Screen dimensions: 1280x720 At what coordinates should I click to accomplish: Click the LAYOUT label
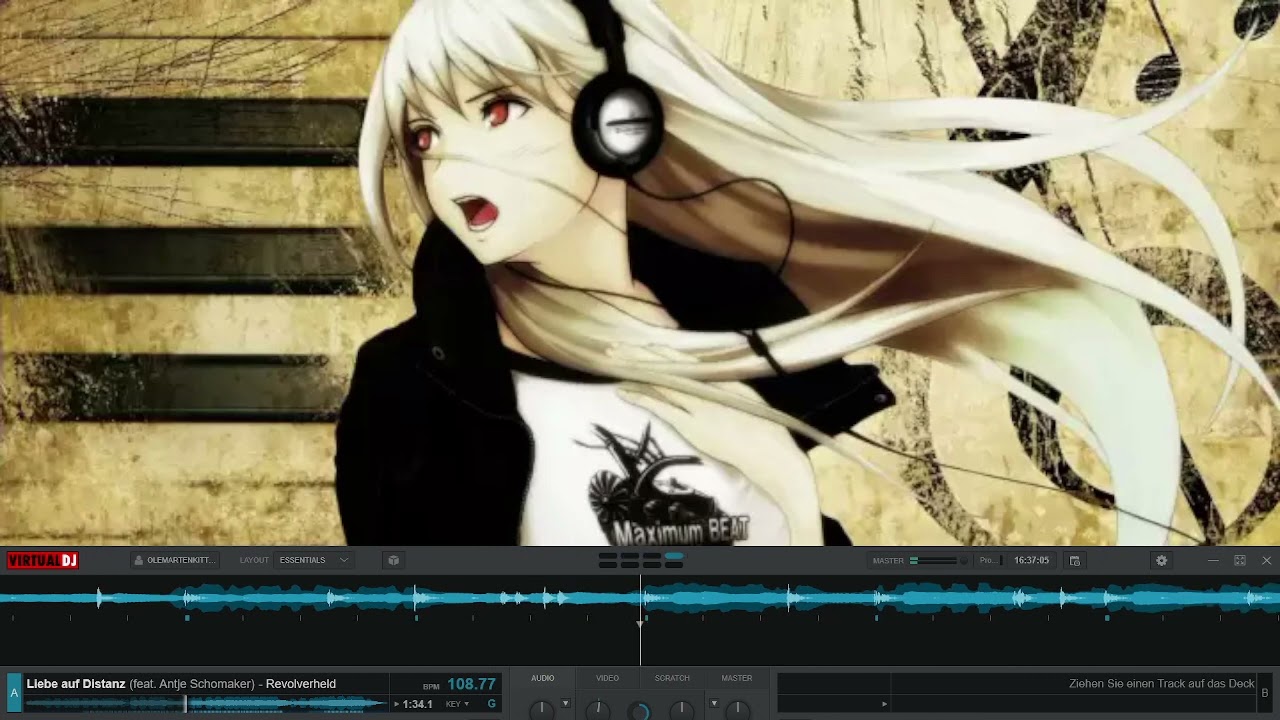[x=254, y=560]
